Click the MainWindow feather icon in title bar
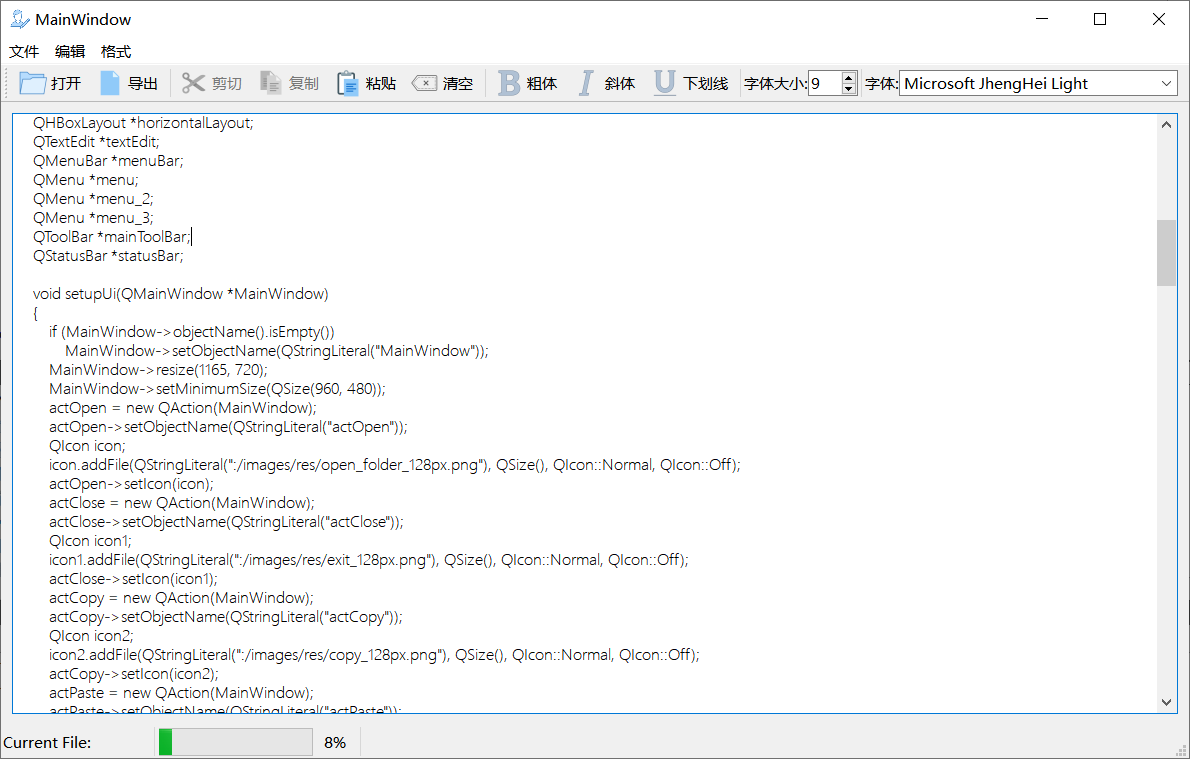The width and height of the screenshot is (1190, 759). (19, 19)
